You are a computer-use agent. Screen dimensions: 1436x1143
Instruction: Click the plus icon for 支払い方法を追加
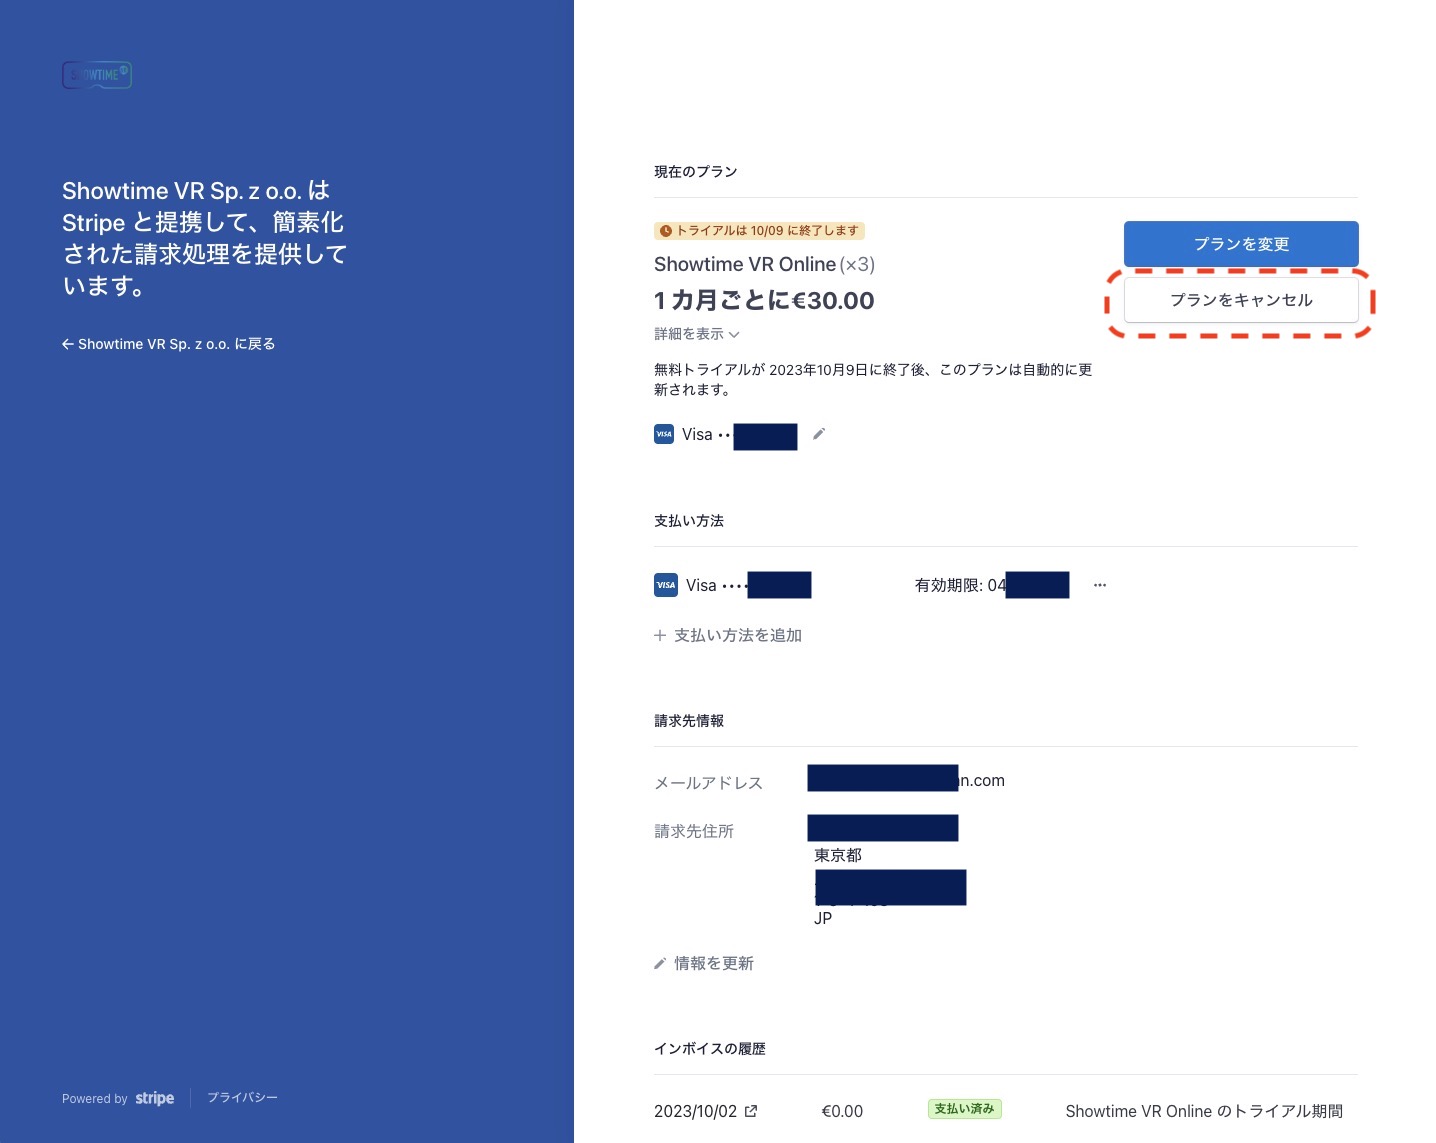click(660, 635)
